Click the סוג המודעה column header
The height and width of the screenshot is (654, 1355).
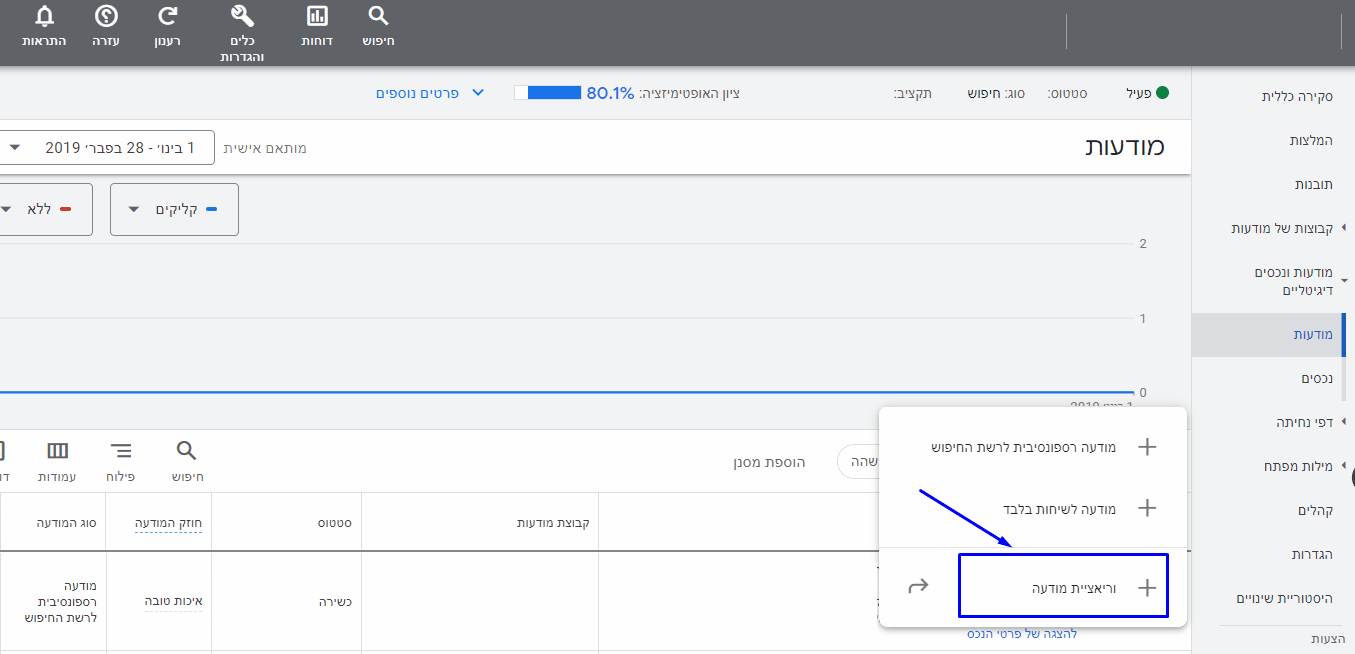[x=66, y=522]
